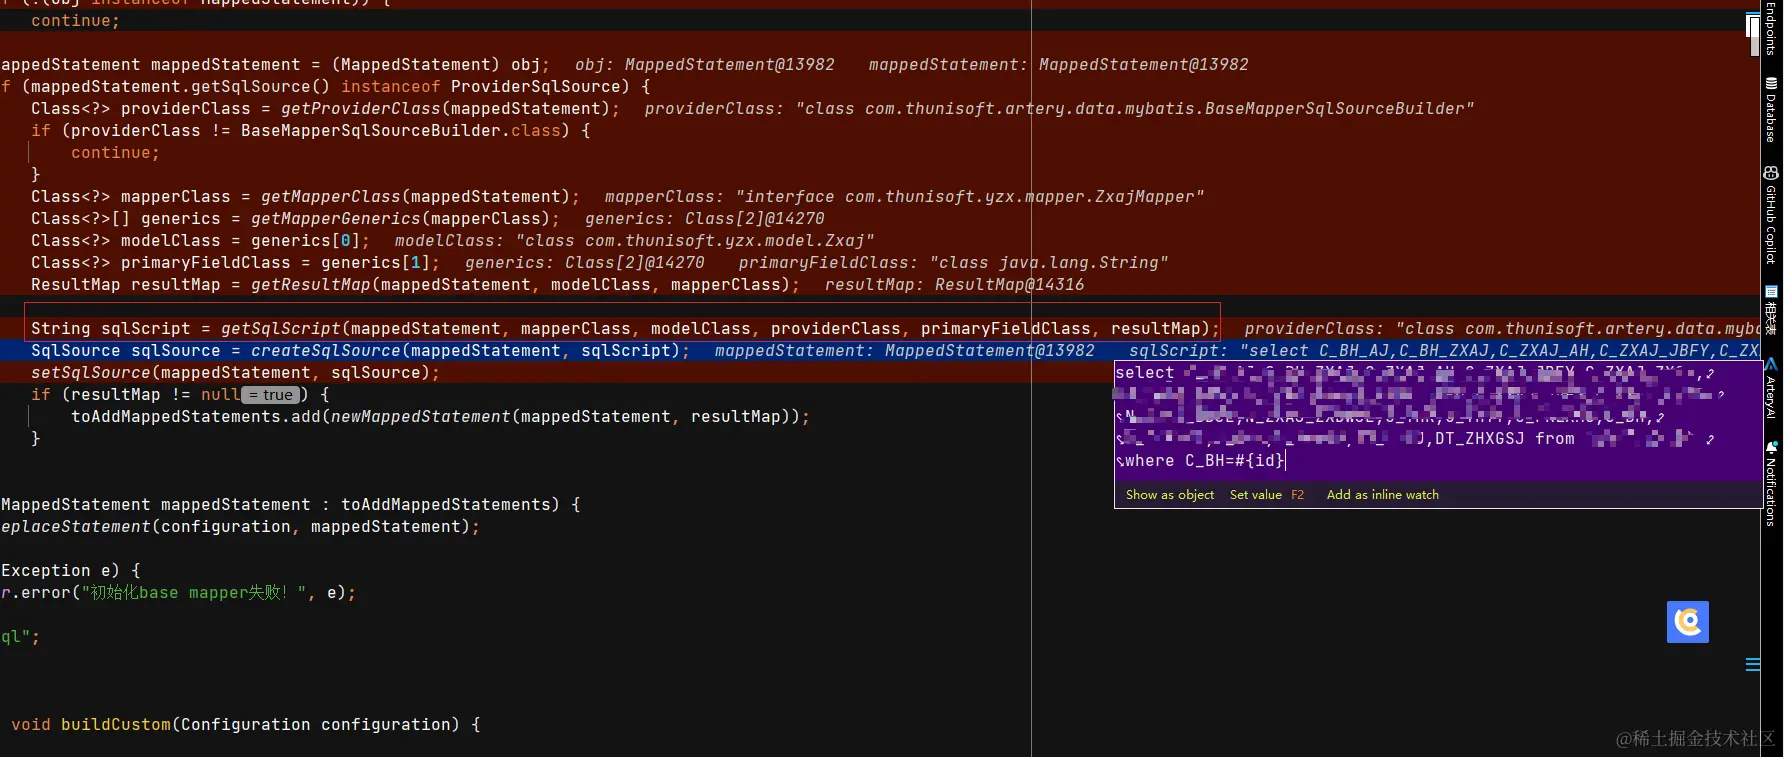Click the blue floating assistant icon

point(1688,622)
